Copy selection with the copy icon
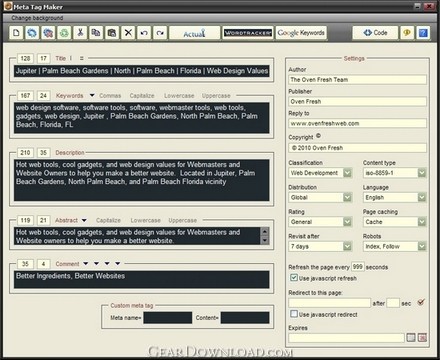 click(96, 33)
